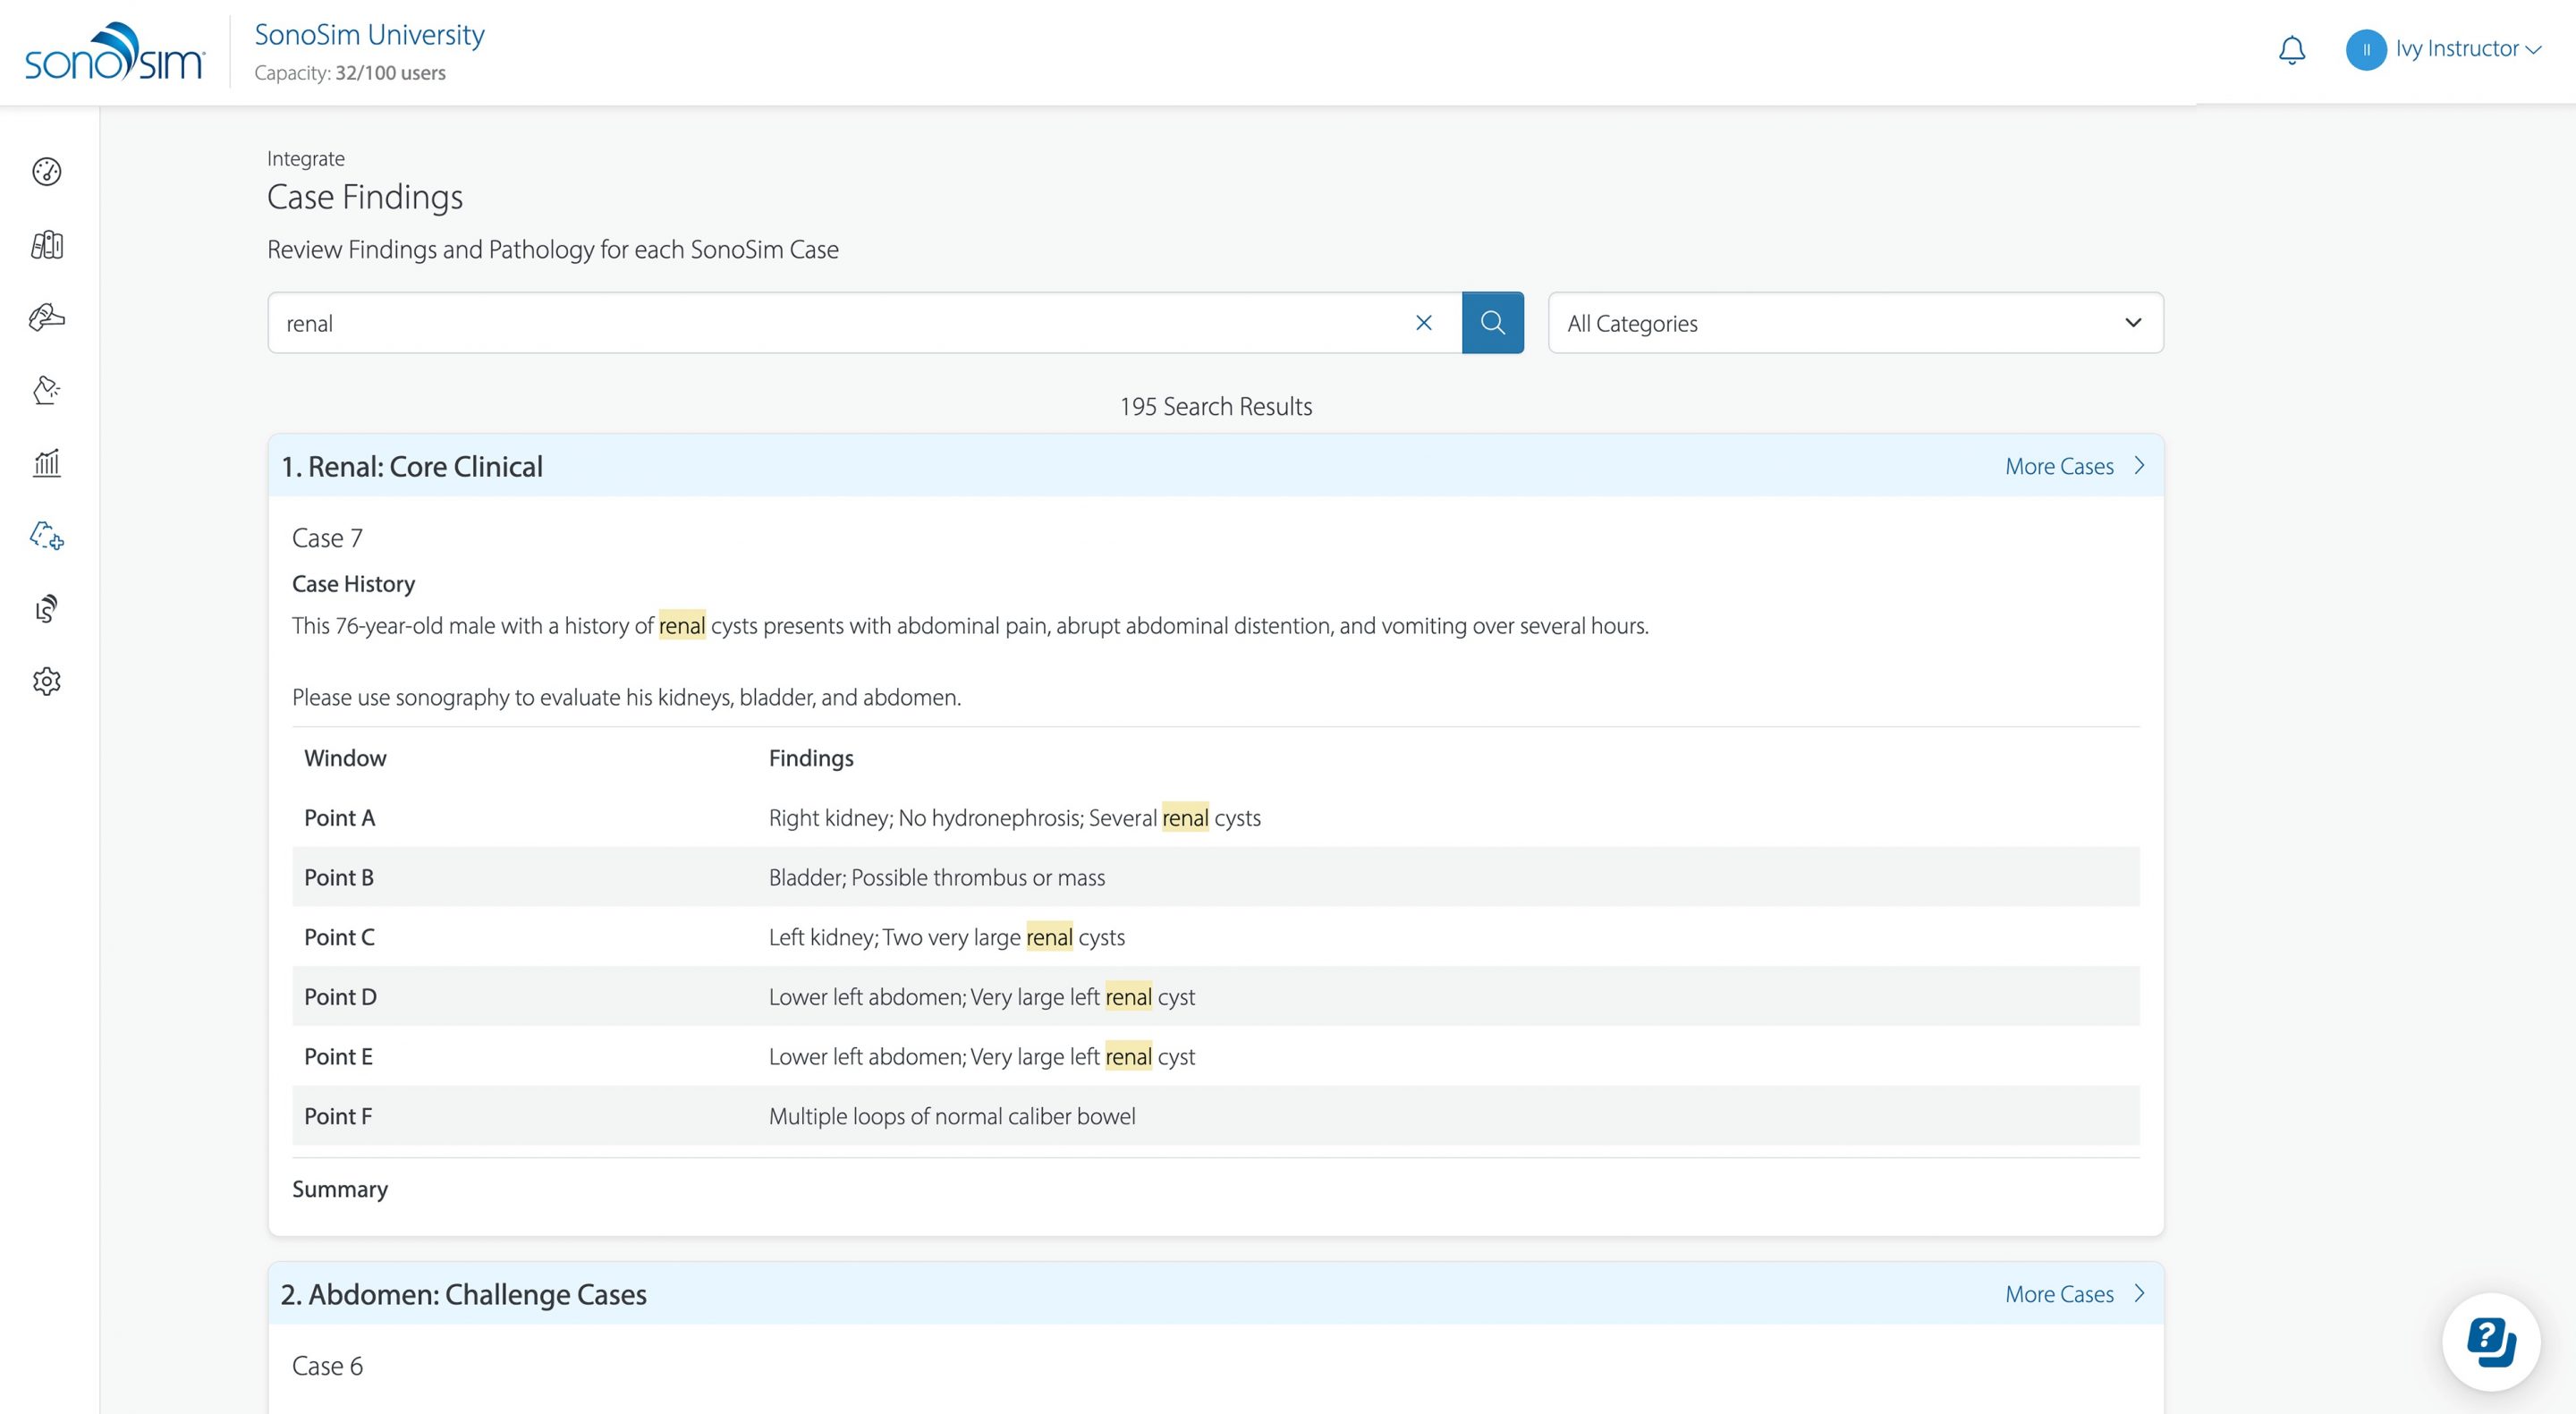Click the blue magnifier search button
Screen dimensions: 2576x1414
click(x=1492, y=323)
